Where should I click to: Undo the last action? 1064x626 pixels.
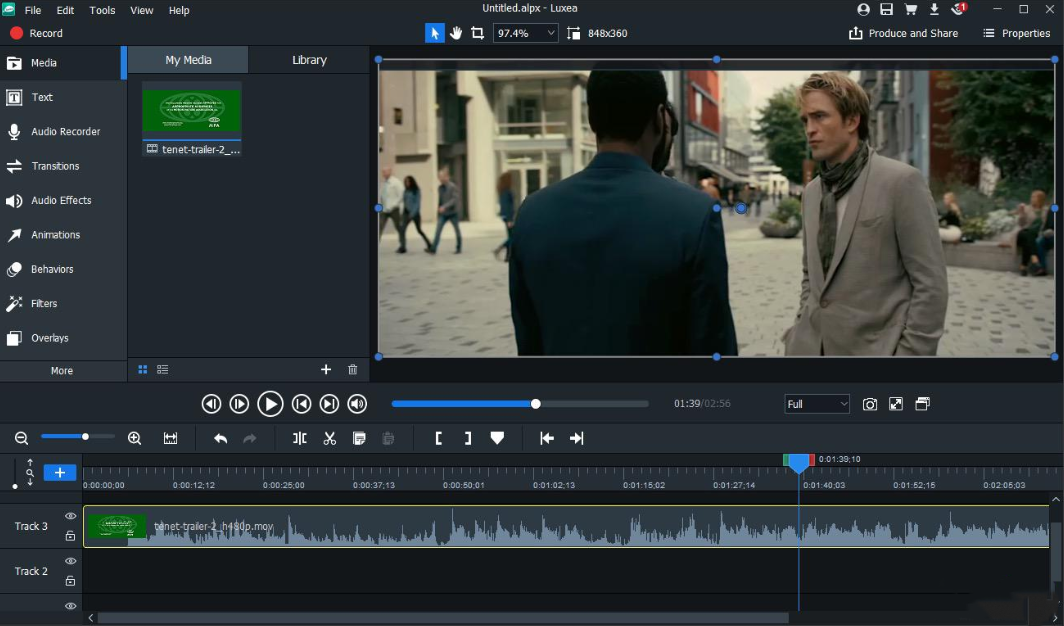[221, 438]
